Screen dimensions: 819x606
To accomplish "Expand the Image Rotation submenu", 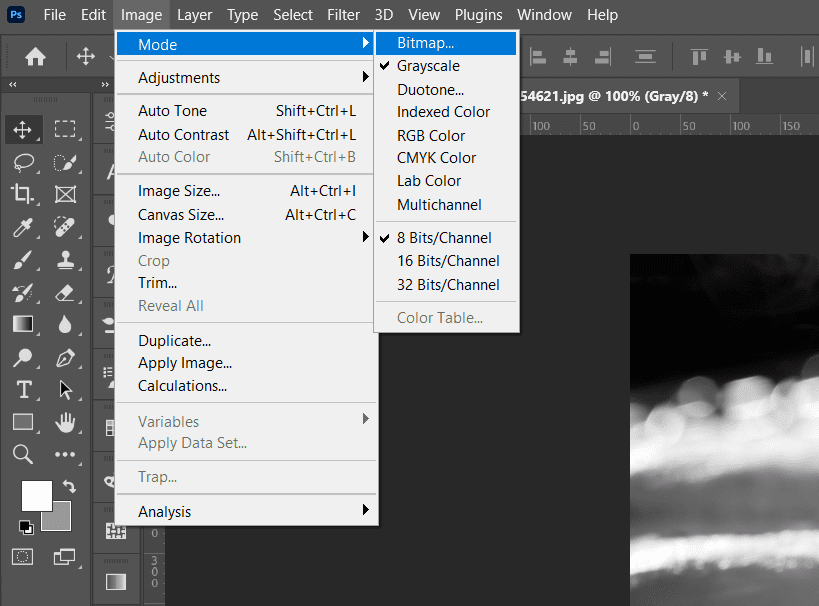I will [244, 238].
